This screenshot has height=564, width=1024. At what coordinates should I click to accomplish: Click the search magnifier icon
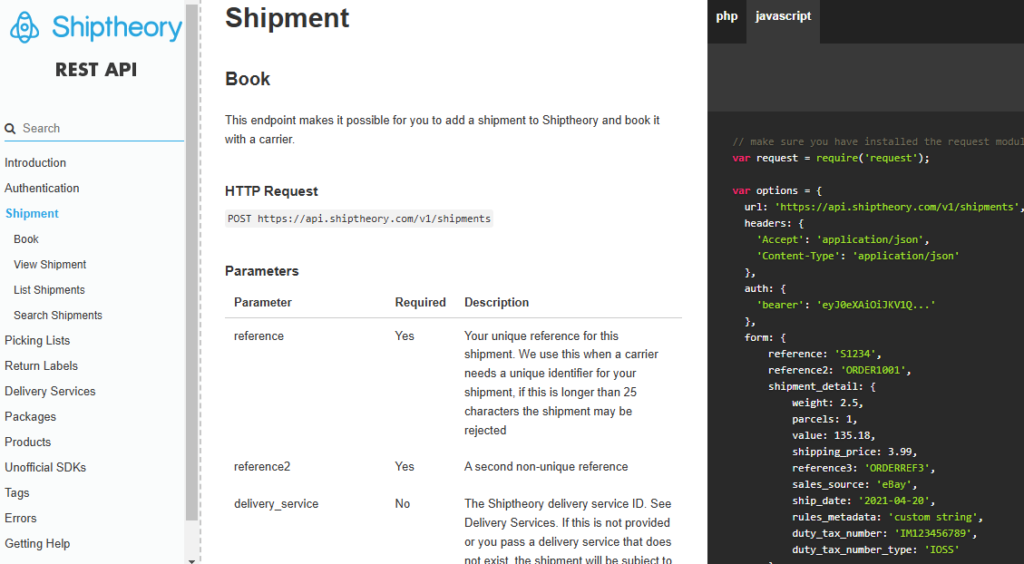[x=10, y=129]
